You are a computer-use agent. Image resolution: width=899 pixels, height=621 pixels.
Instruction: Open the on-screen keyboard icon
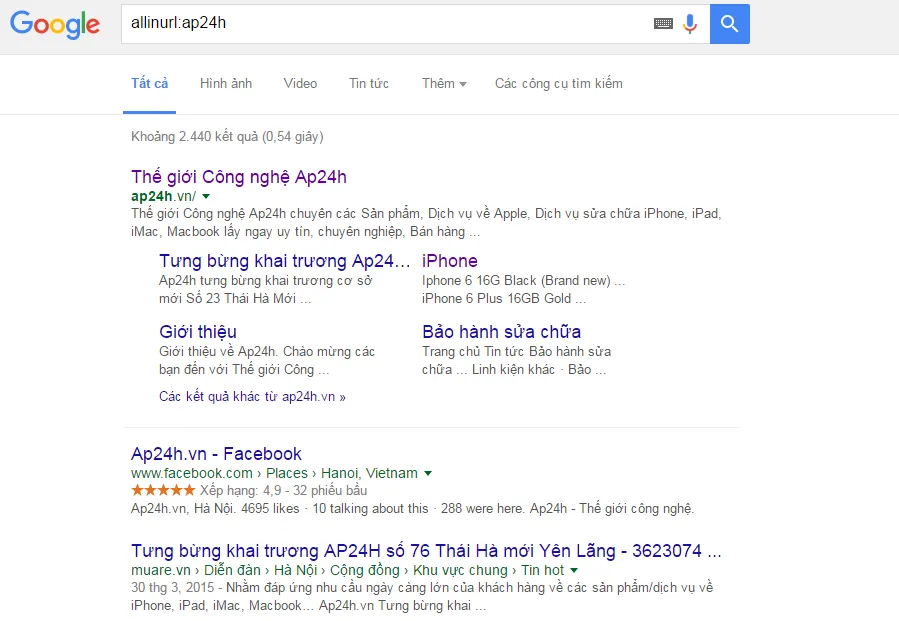pyautogui.click(x=663, y=23)
